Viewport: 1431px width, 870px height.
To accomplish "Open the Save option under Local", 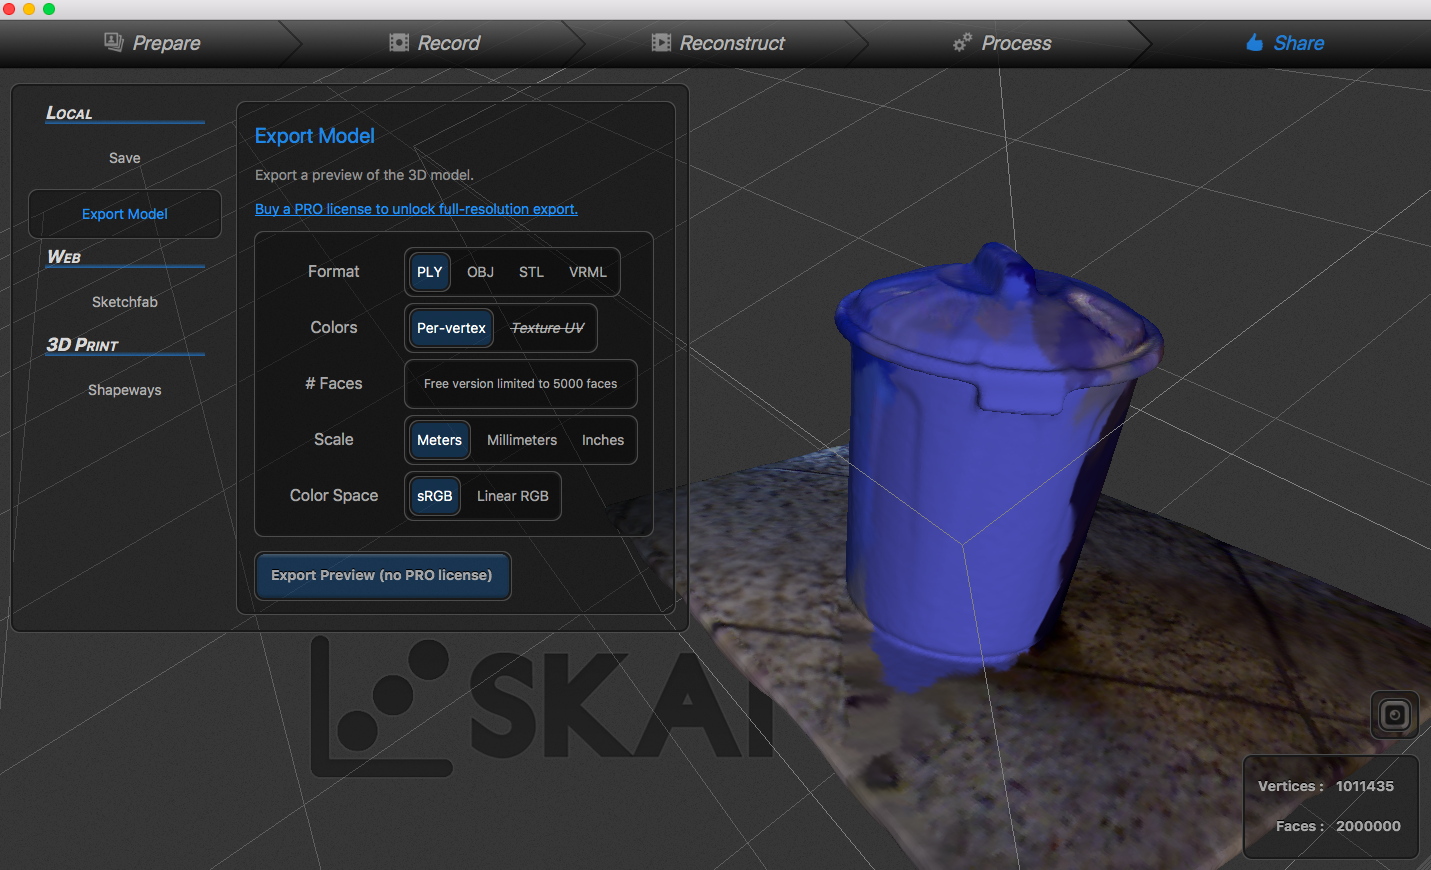I will tap(125, 158).
